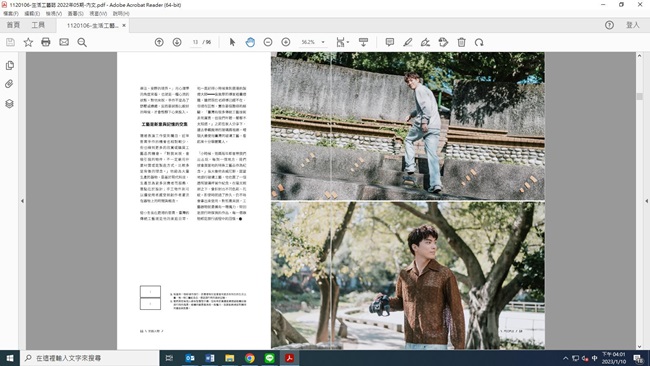Go to the previous page arrow
Viewport: 650px width, 366px height.
(x=159, y=42)
